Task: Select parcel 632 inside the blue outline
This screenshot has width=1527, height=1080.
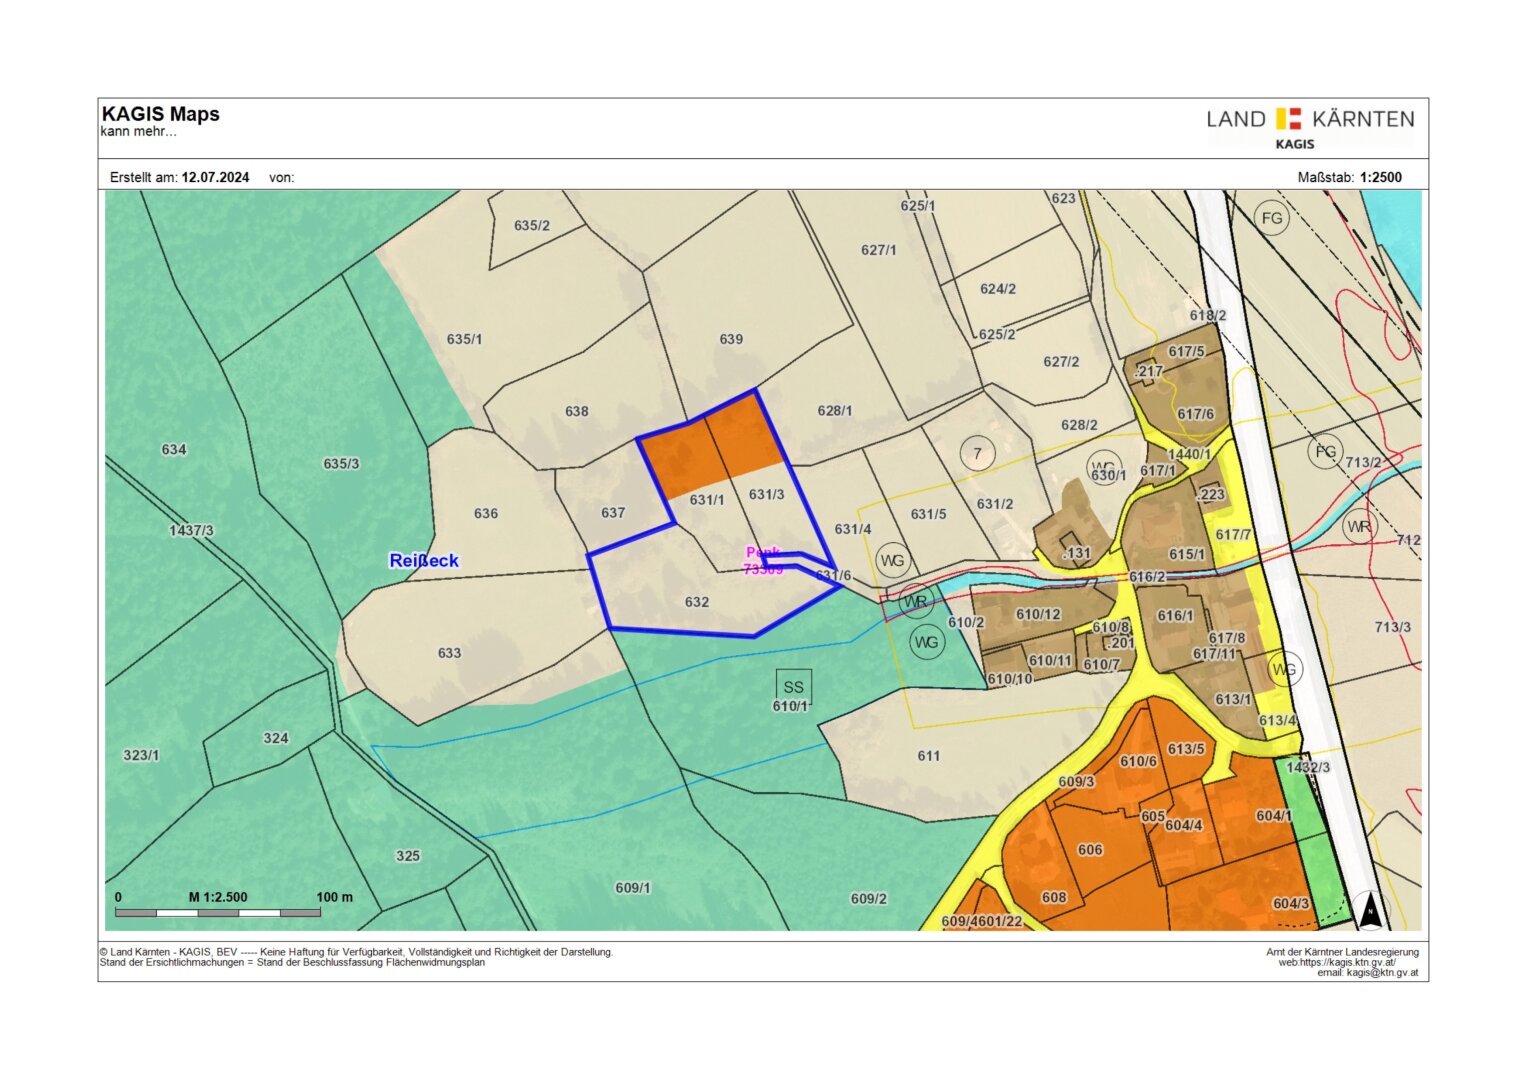Action: pos(697,602)
